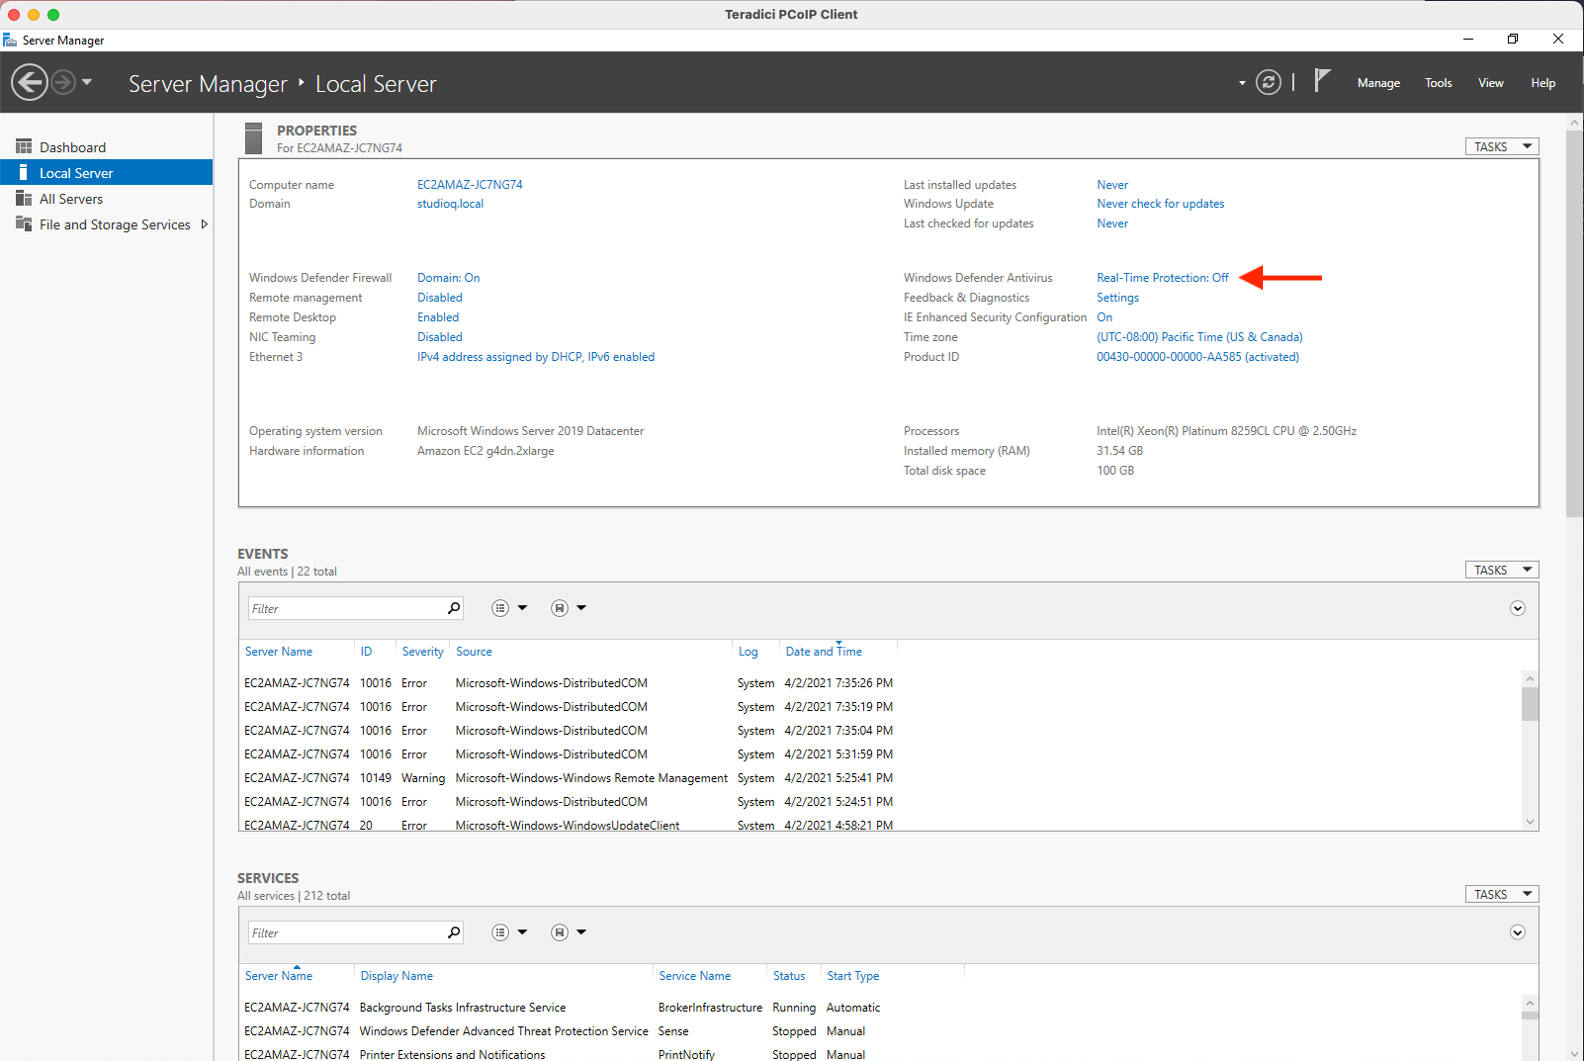
Task: Open the Events TASKS dropdown
Action: click(1501, 570)
